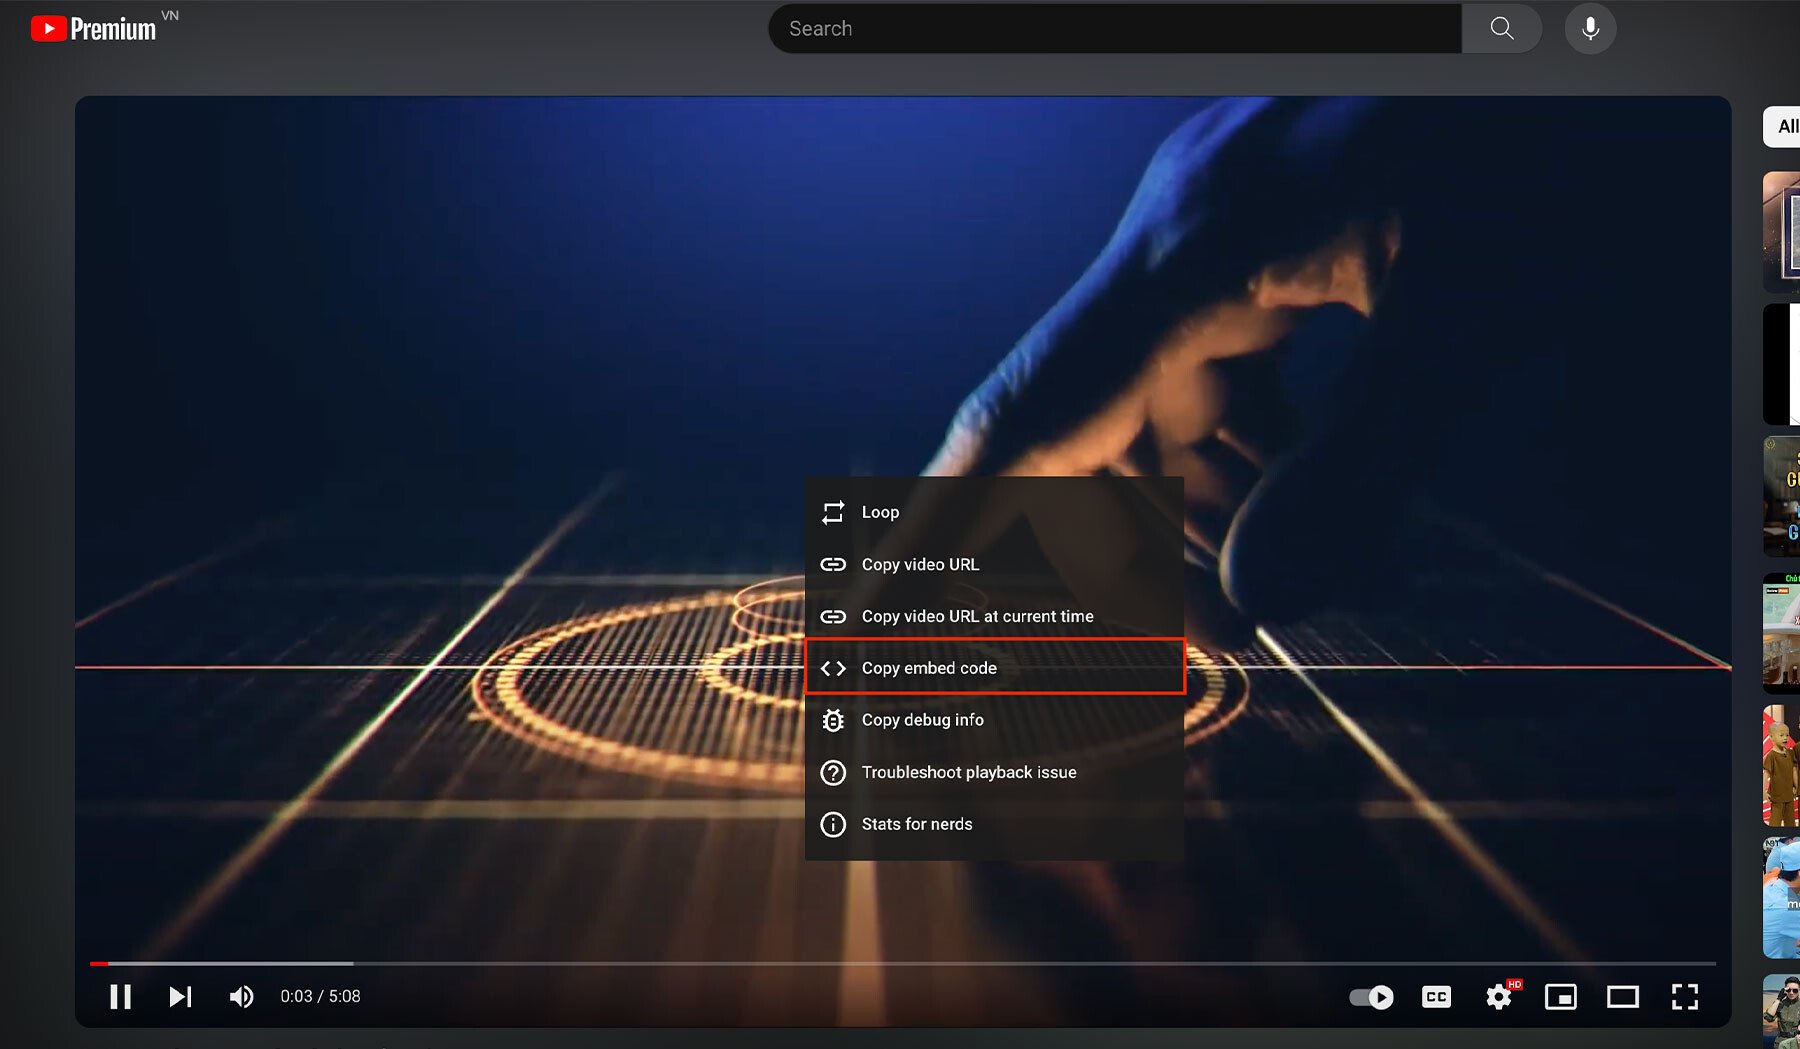The height and width of the screenshot is (1049, 1800).
Task: Click inside the Search input field
Action: 1110,28
